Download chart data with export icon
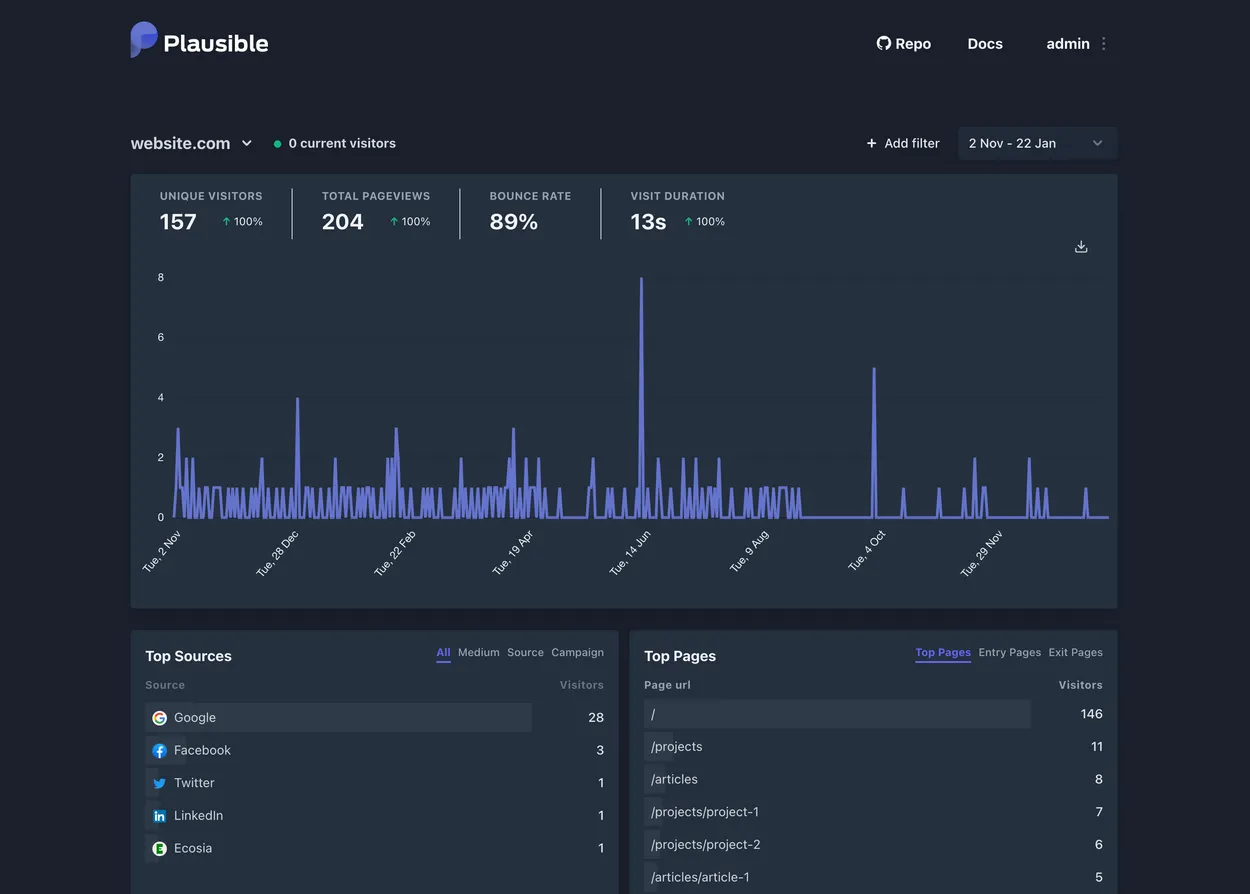The image size is (1250, 894). (x=1080, y=247)
